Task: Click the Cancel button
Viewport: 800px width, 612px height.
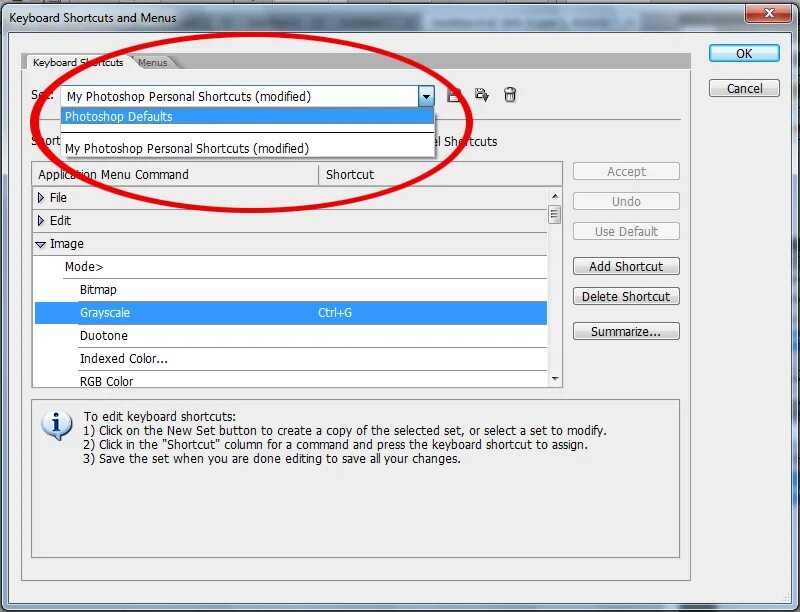Action: (744, 88)
